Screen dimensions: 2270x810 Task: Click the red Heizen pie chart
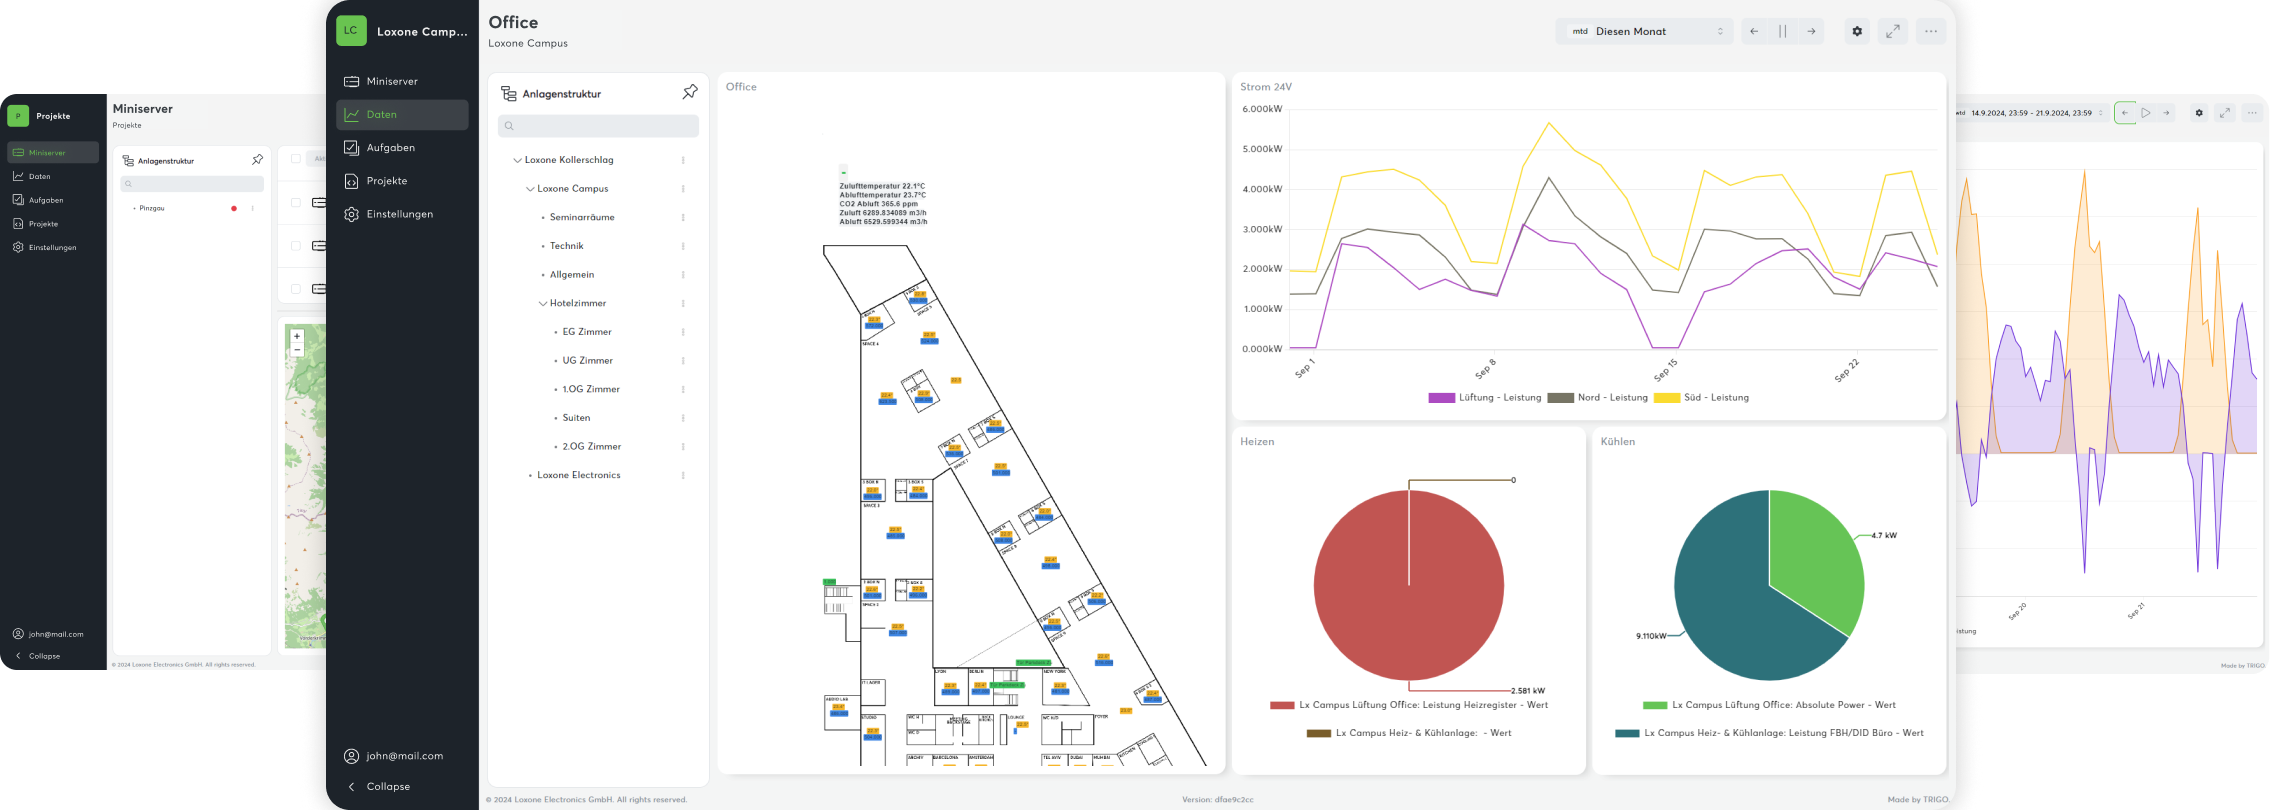1409,585
